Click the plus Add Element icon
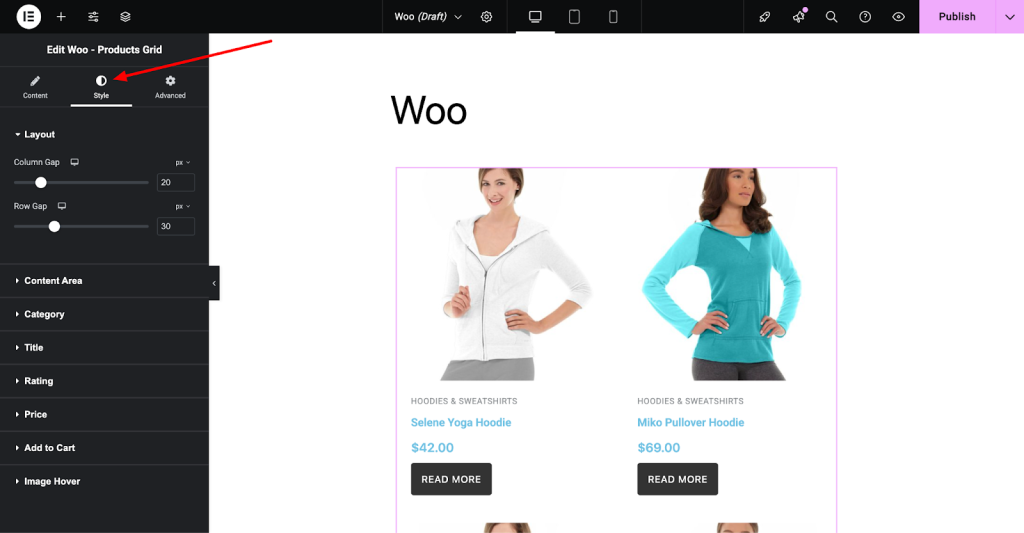This screenshot has height=533, width=1024. (61, 17)
